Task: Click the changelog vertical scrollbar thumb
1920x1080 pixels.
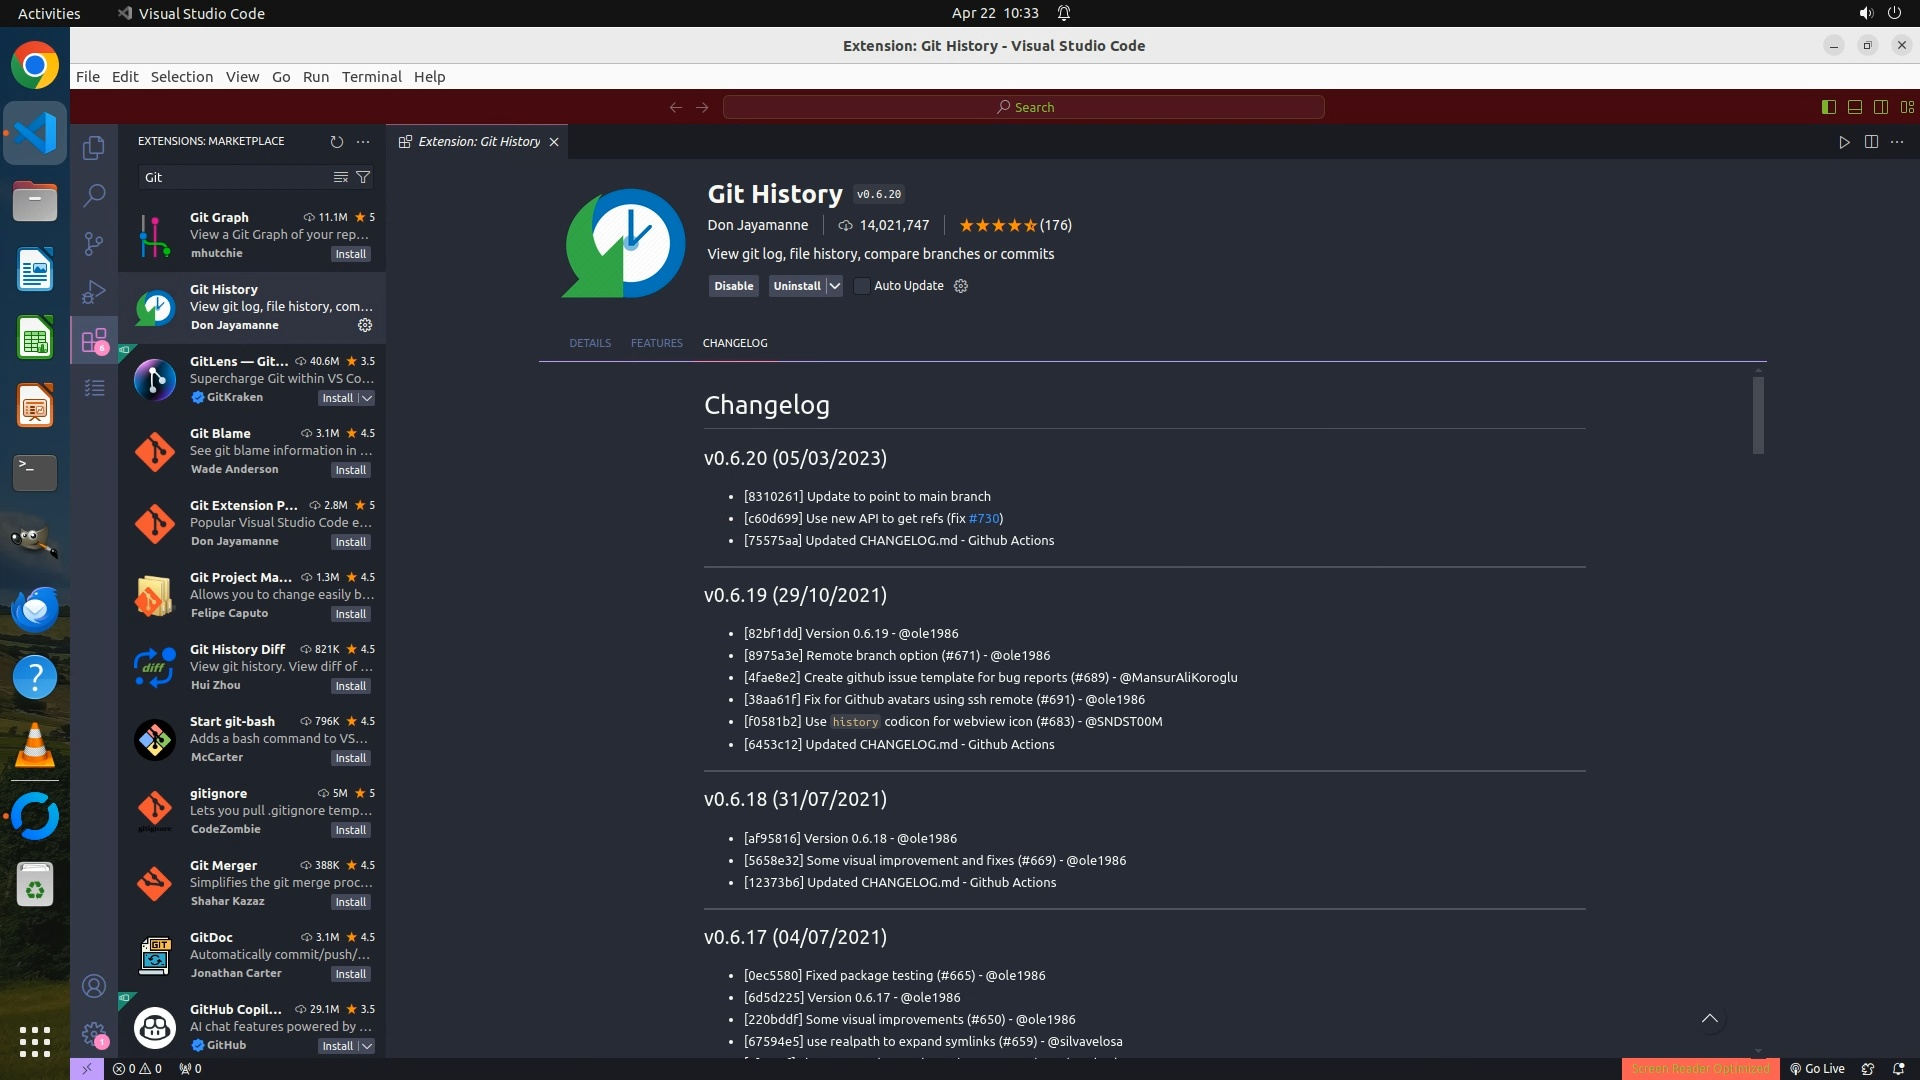Action: coord(1758,415)
